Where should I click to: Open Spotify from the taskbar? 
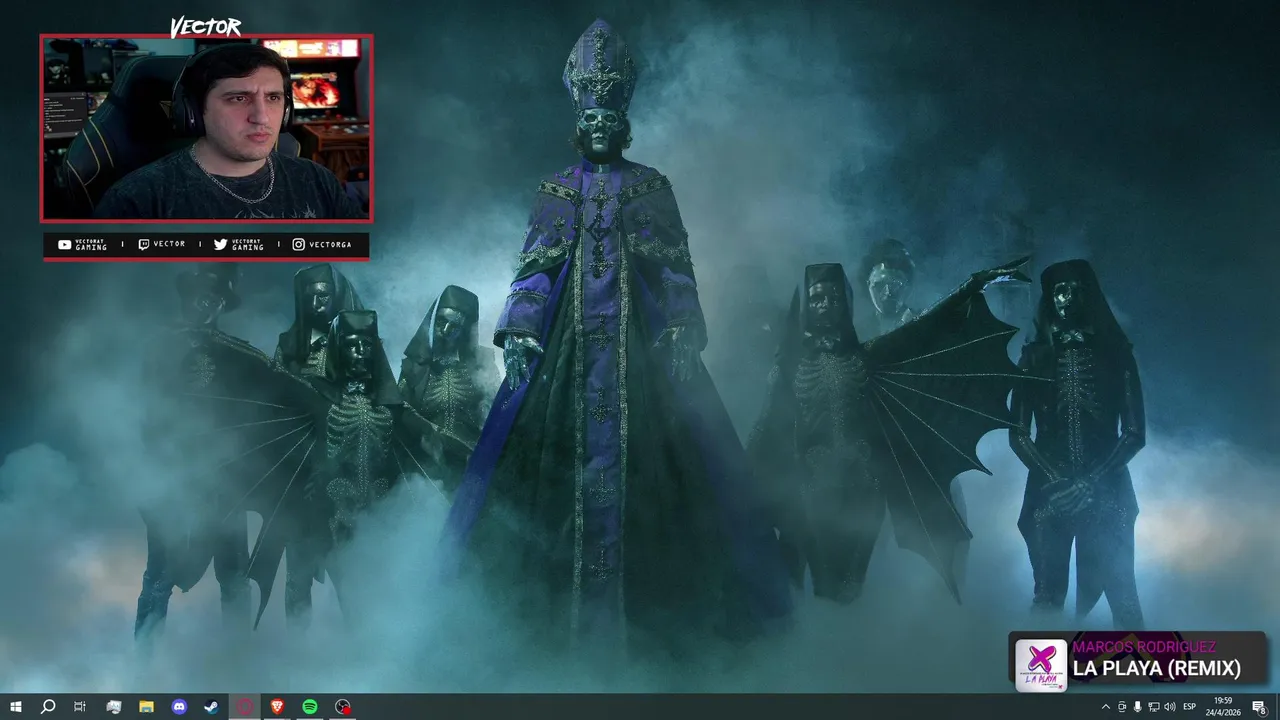coord(310,707)
